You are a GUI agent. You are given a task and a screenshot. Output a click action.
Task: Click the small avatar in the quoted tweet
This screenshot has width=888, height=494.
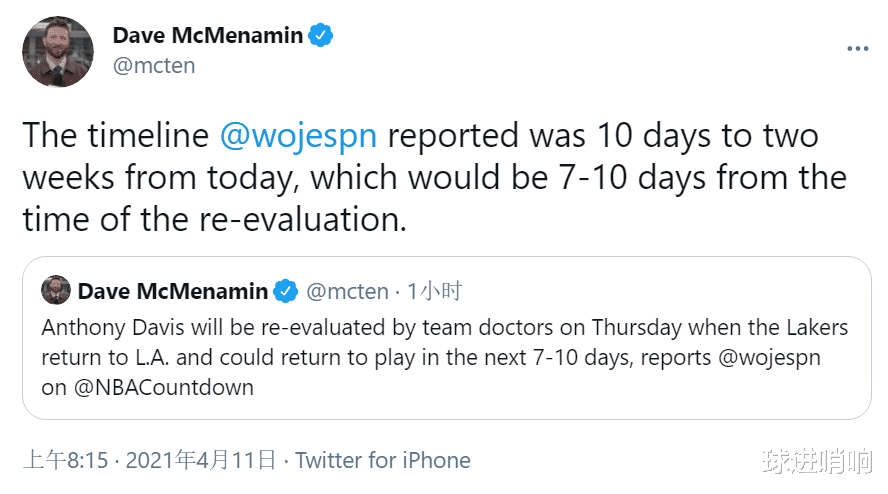pyautogui.click(x=56, y=291)
